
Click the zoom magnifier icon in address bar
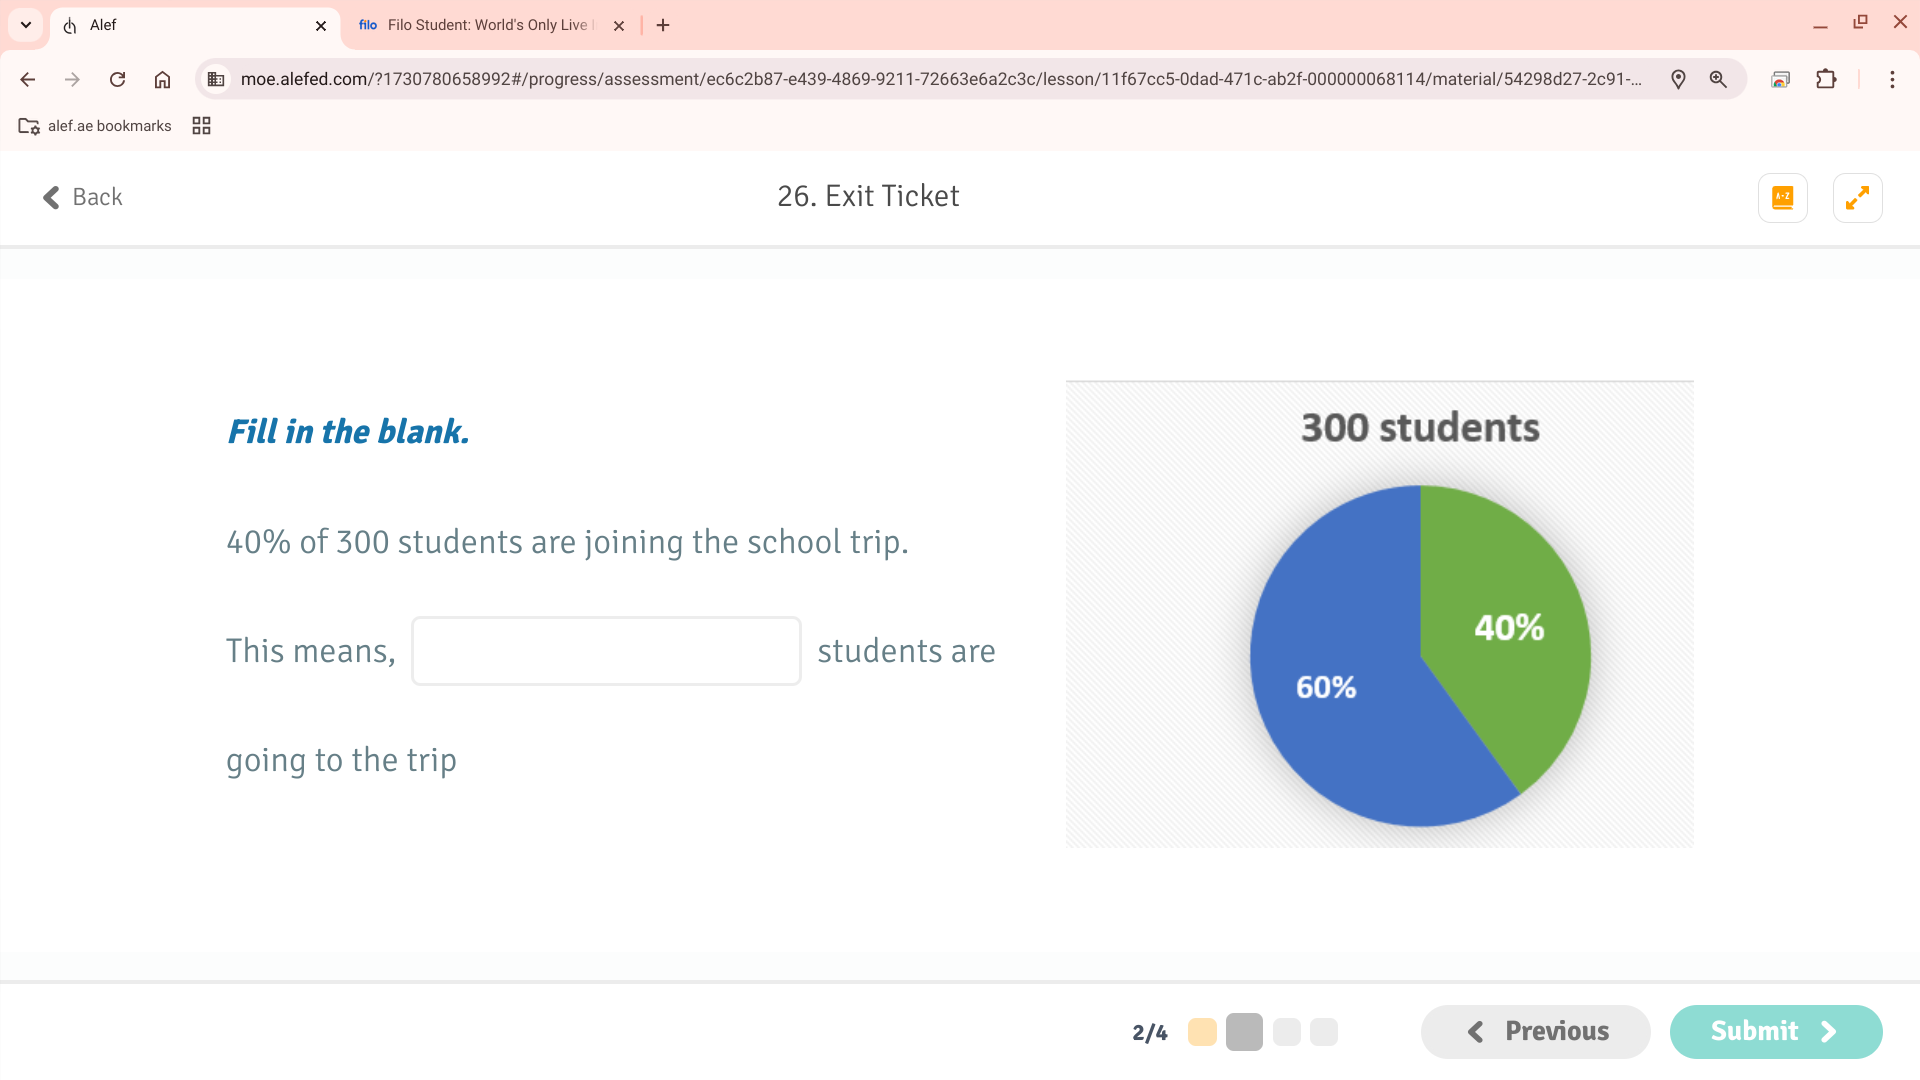1718,80
